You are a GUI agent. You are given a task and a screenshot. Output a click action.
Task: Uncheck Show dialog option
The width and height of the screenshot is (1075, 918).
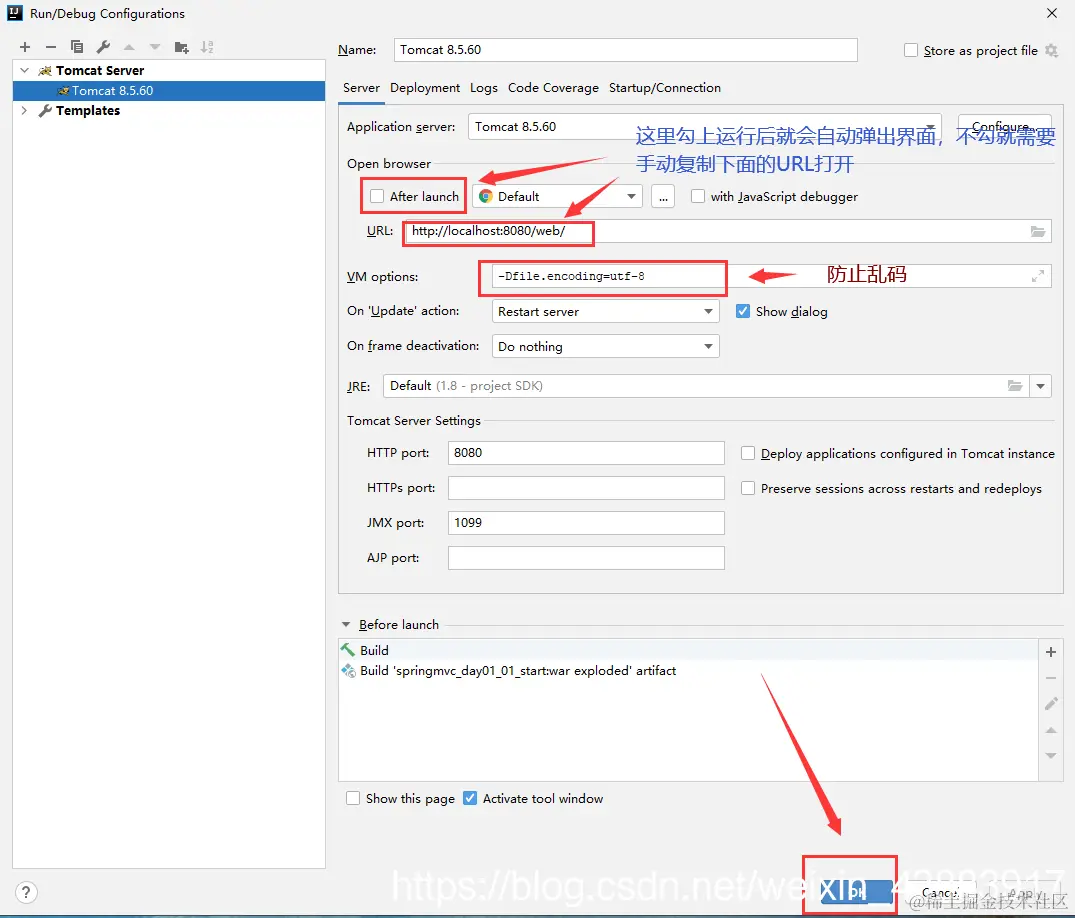pyautogui.click(x=742, y=311)
